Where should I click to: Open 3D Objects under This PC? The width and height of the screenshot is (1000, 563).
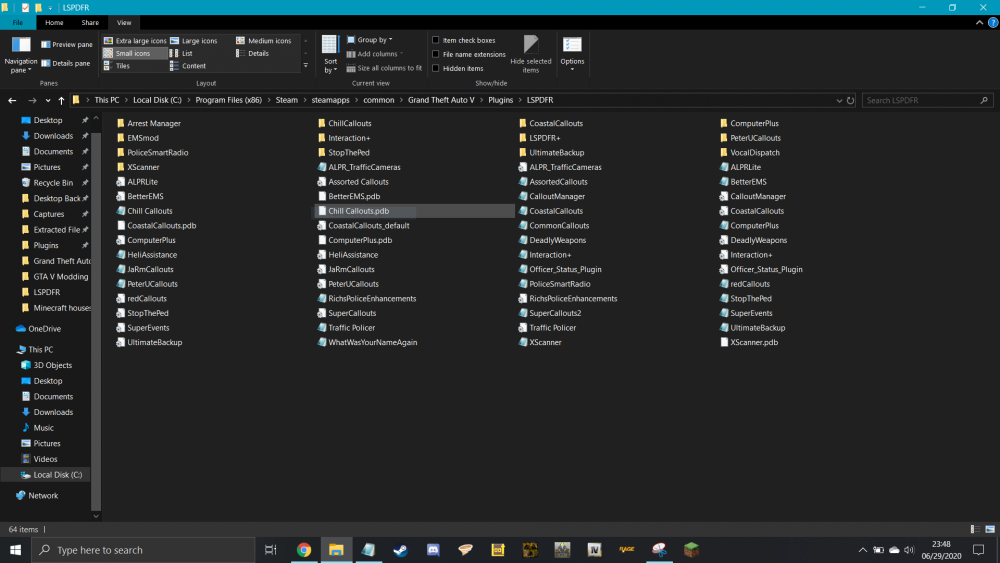[x=47, y=365]
